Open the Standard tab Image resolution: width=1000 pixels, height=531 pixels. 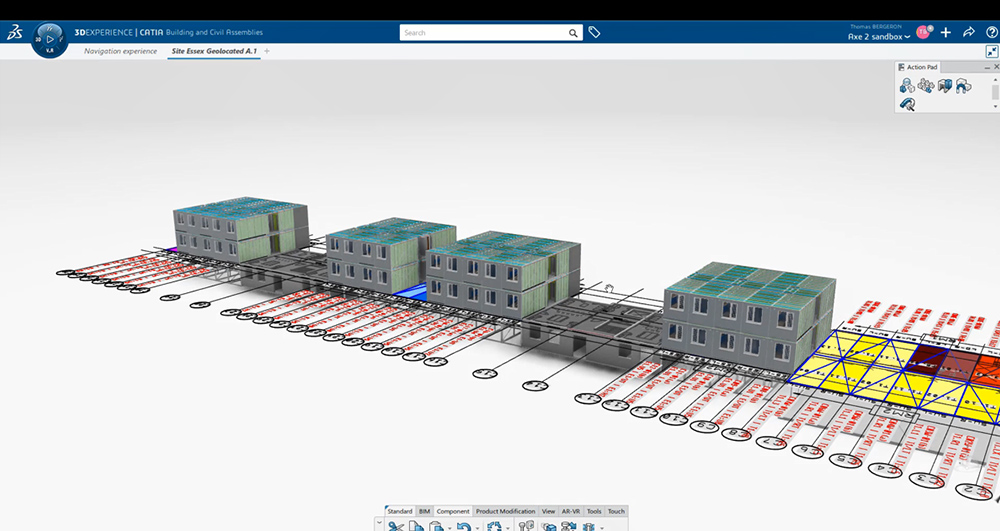(400, 511)
